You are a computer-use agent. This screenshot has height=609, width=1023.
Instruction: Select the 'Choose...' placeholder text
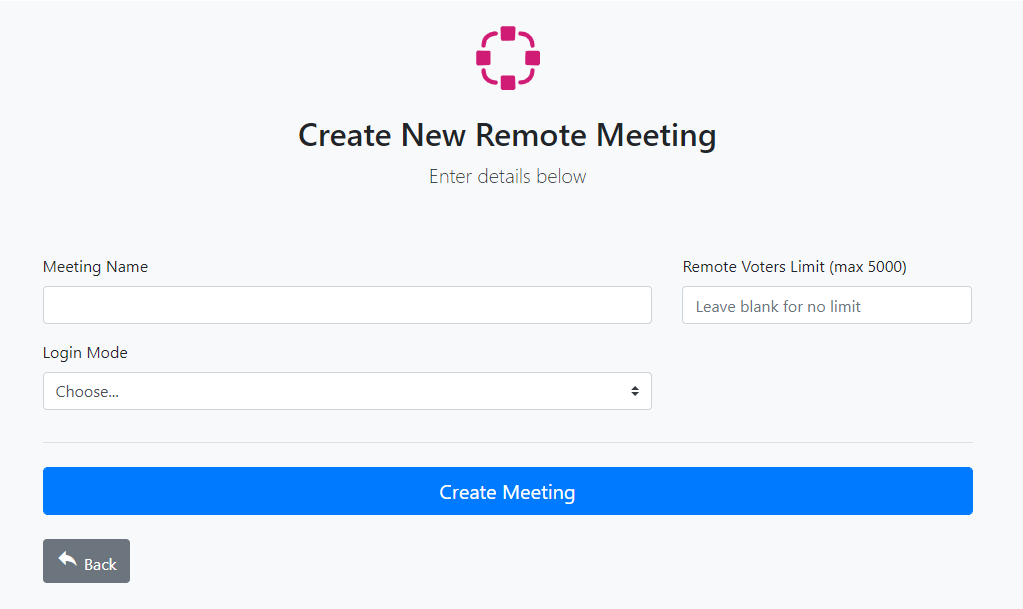pyautogui.click(x=87, y=392)
